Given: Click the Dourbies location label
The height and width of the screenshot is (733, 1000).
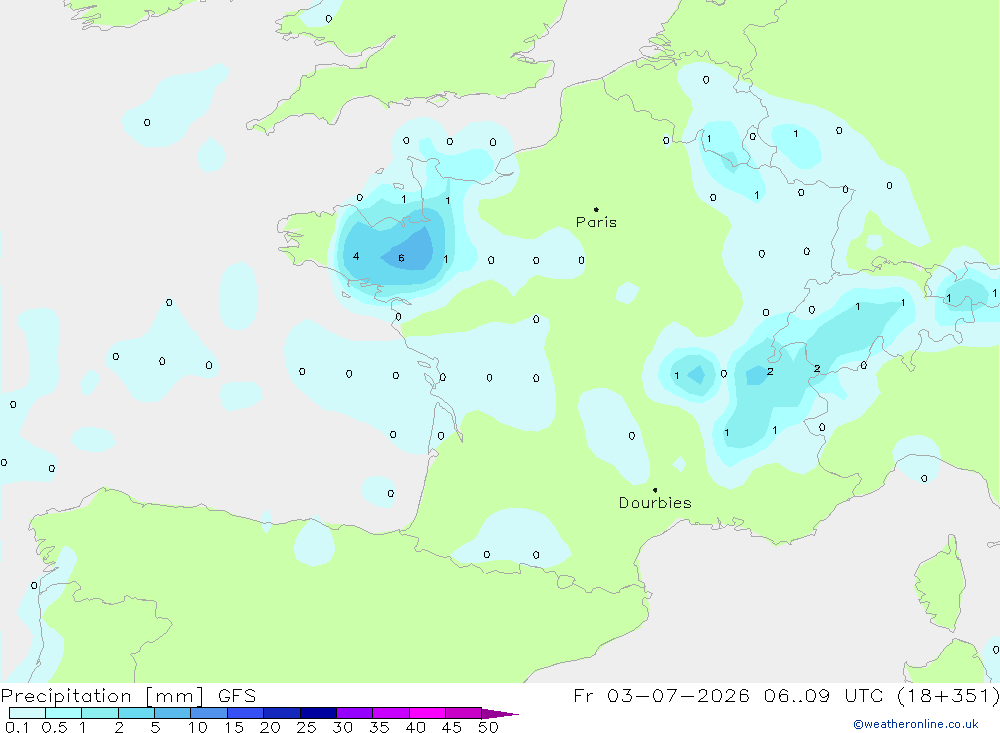Looking at the screenshot, I should click(655, 503).
